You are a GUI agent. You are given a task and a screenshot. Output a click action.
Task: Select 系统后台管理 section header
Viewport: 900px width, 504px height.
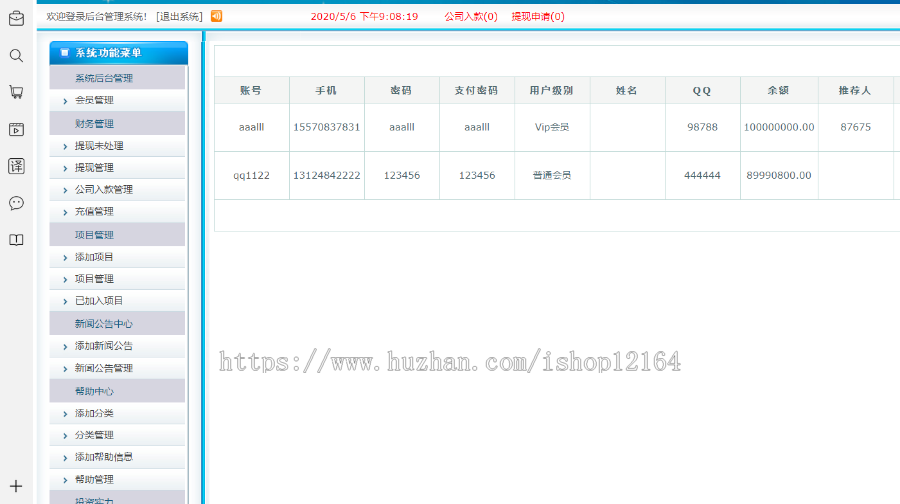click(117, 78)
